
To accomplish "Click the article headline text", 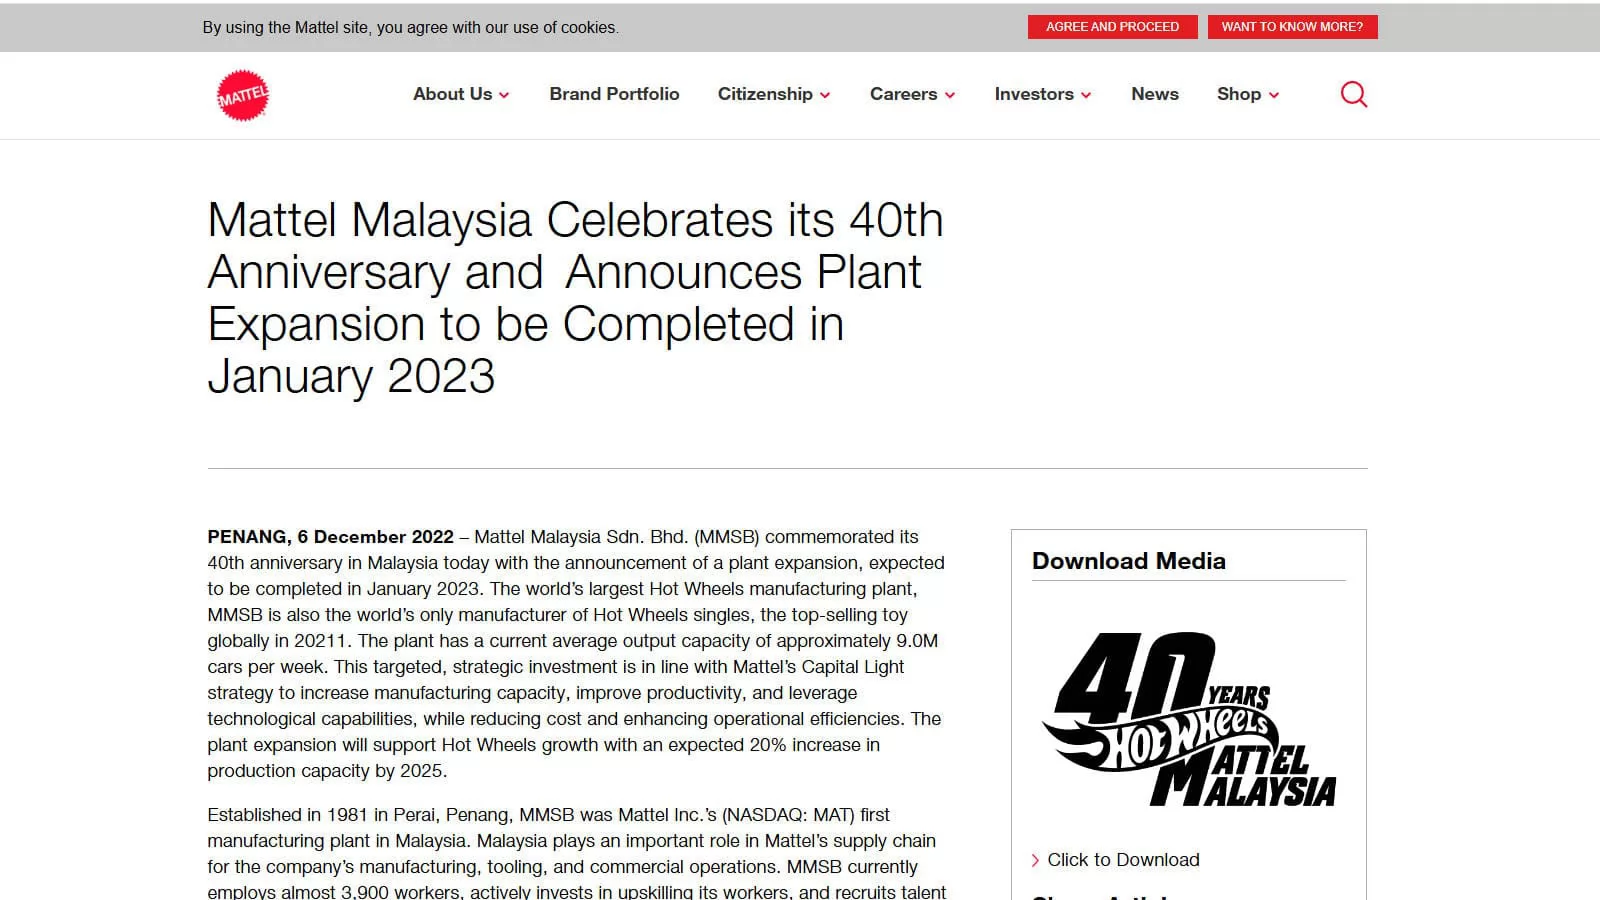I will pos(575,298).
